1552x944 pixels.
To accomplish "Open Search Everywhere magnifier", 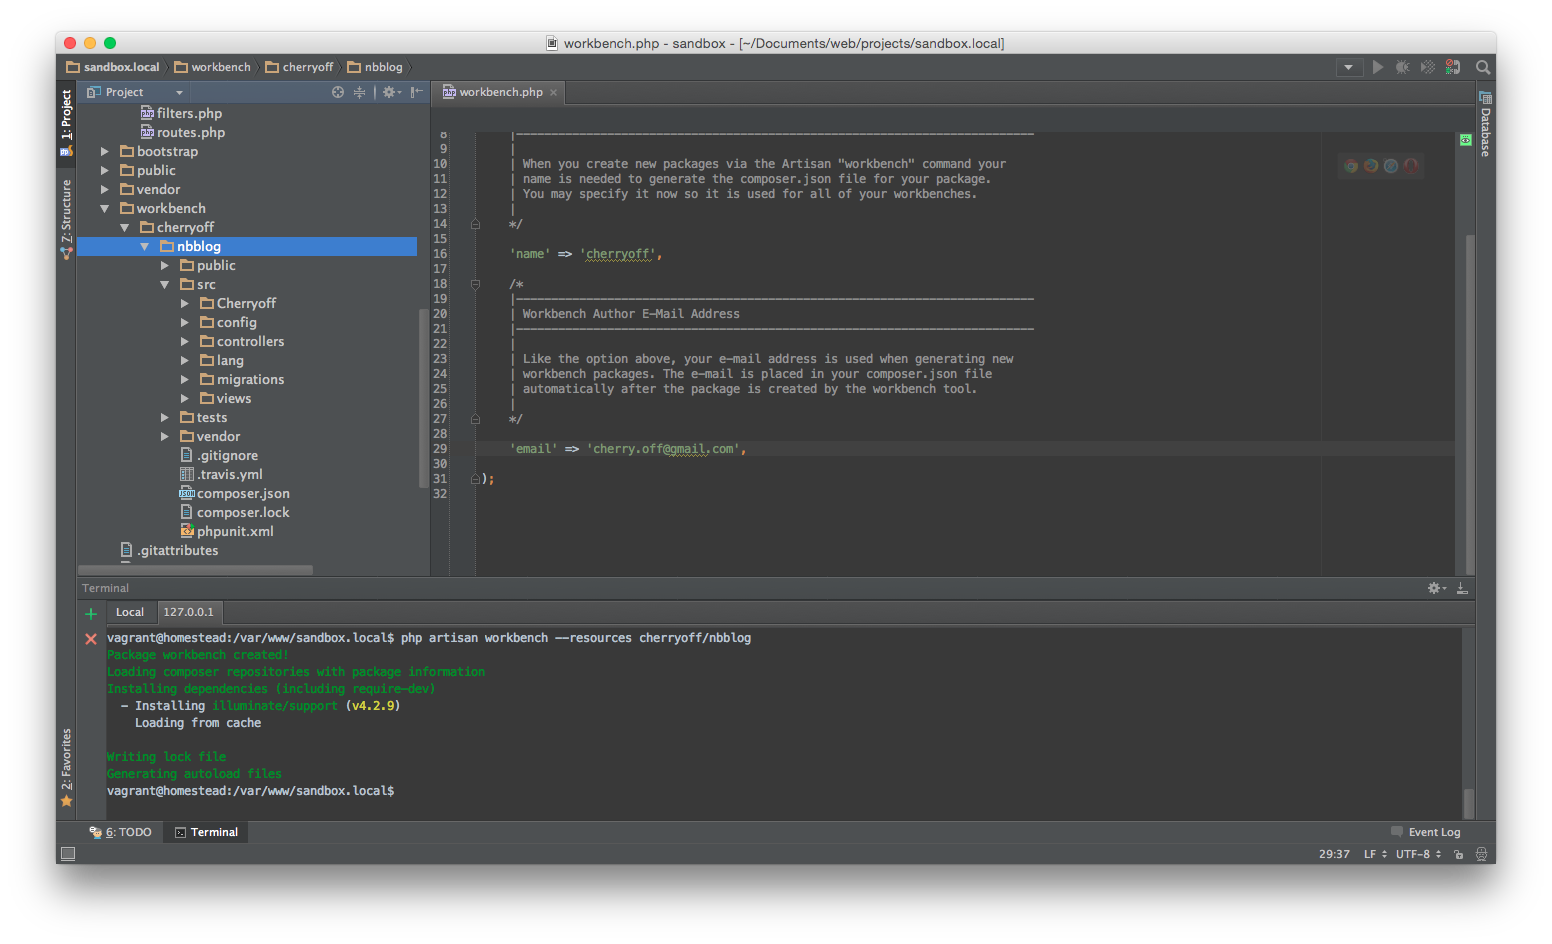I will [1483, 67].
